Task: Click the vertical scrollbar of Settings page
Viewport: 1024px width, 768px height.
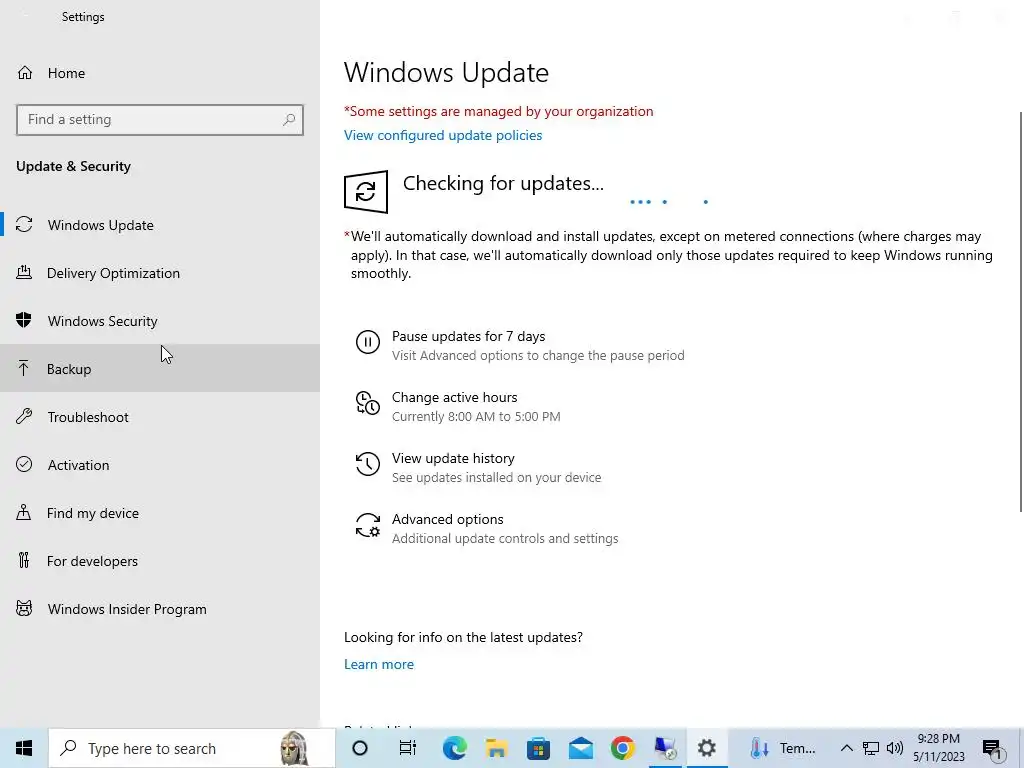Action: 1020,312
